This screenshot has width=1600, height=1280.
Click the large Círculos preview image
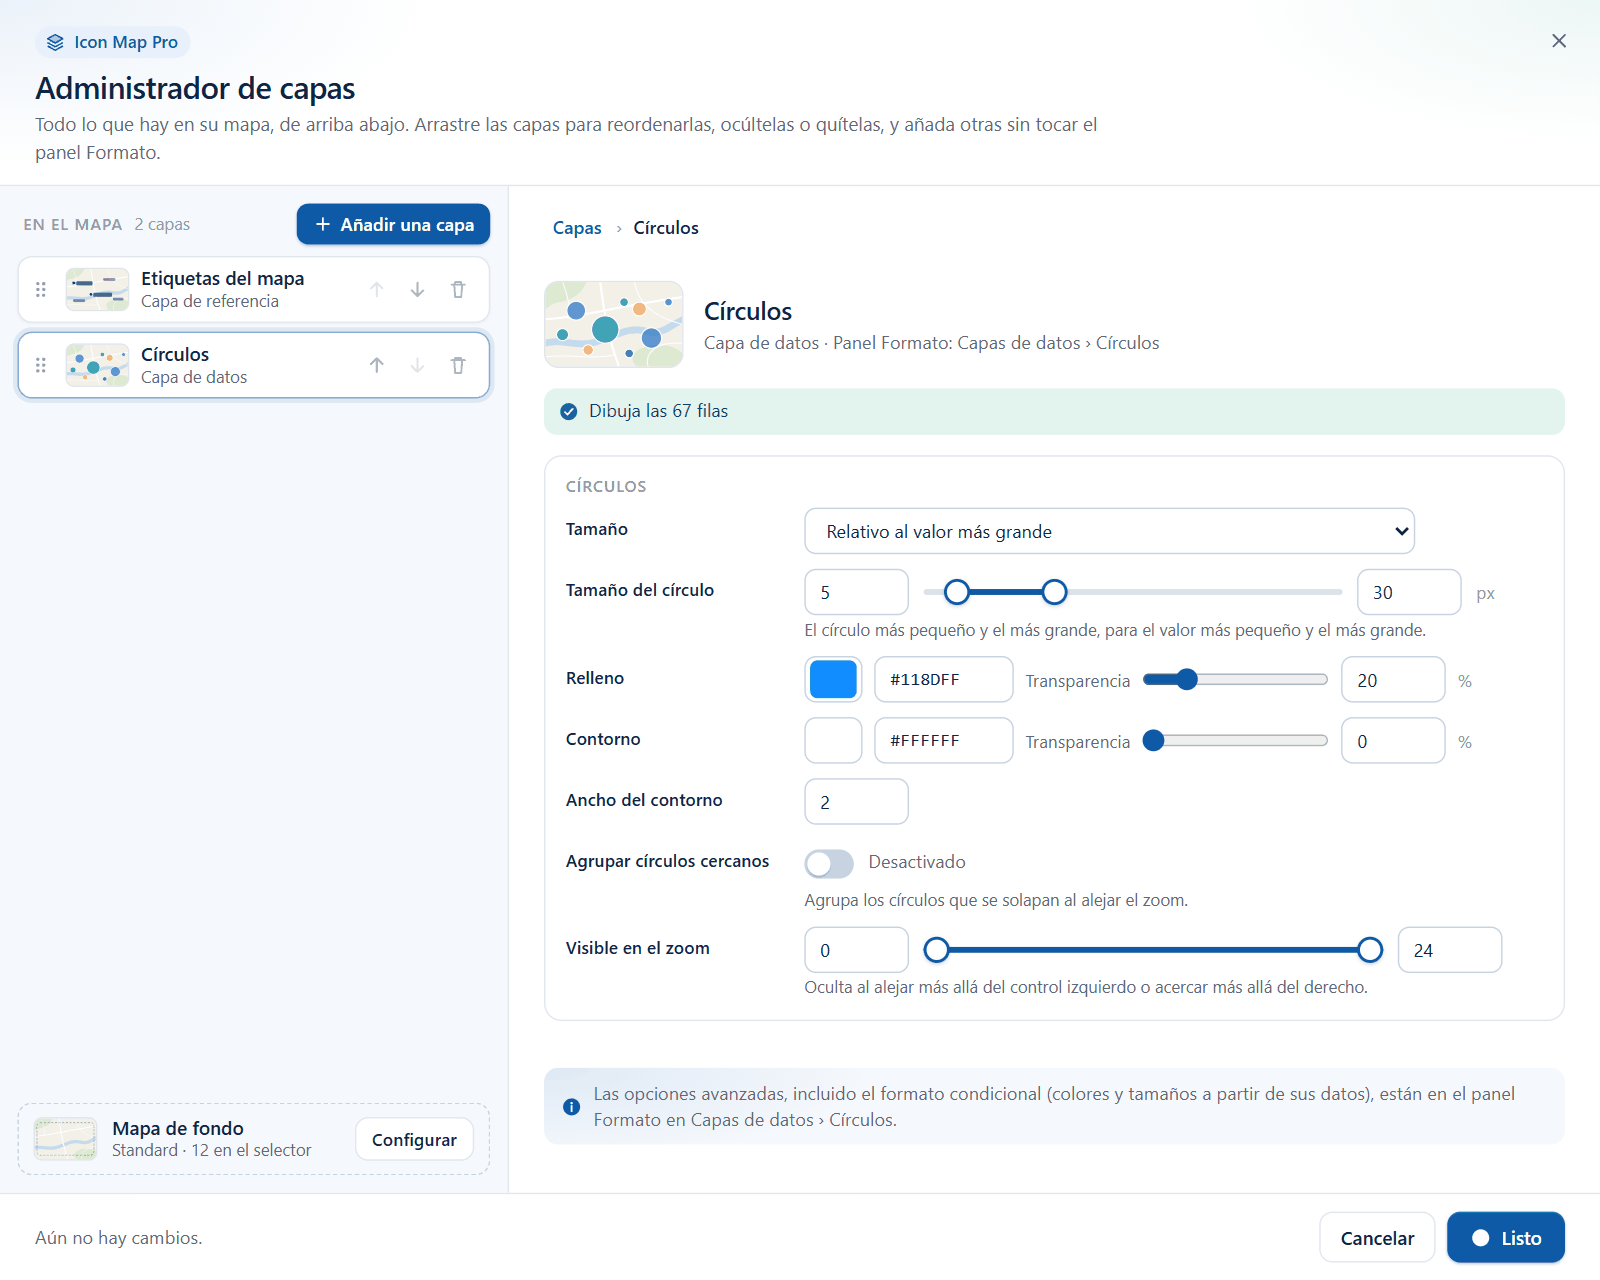click(x=614, y=324)
